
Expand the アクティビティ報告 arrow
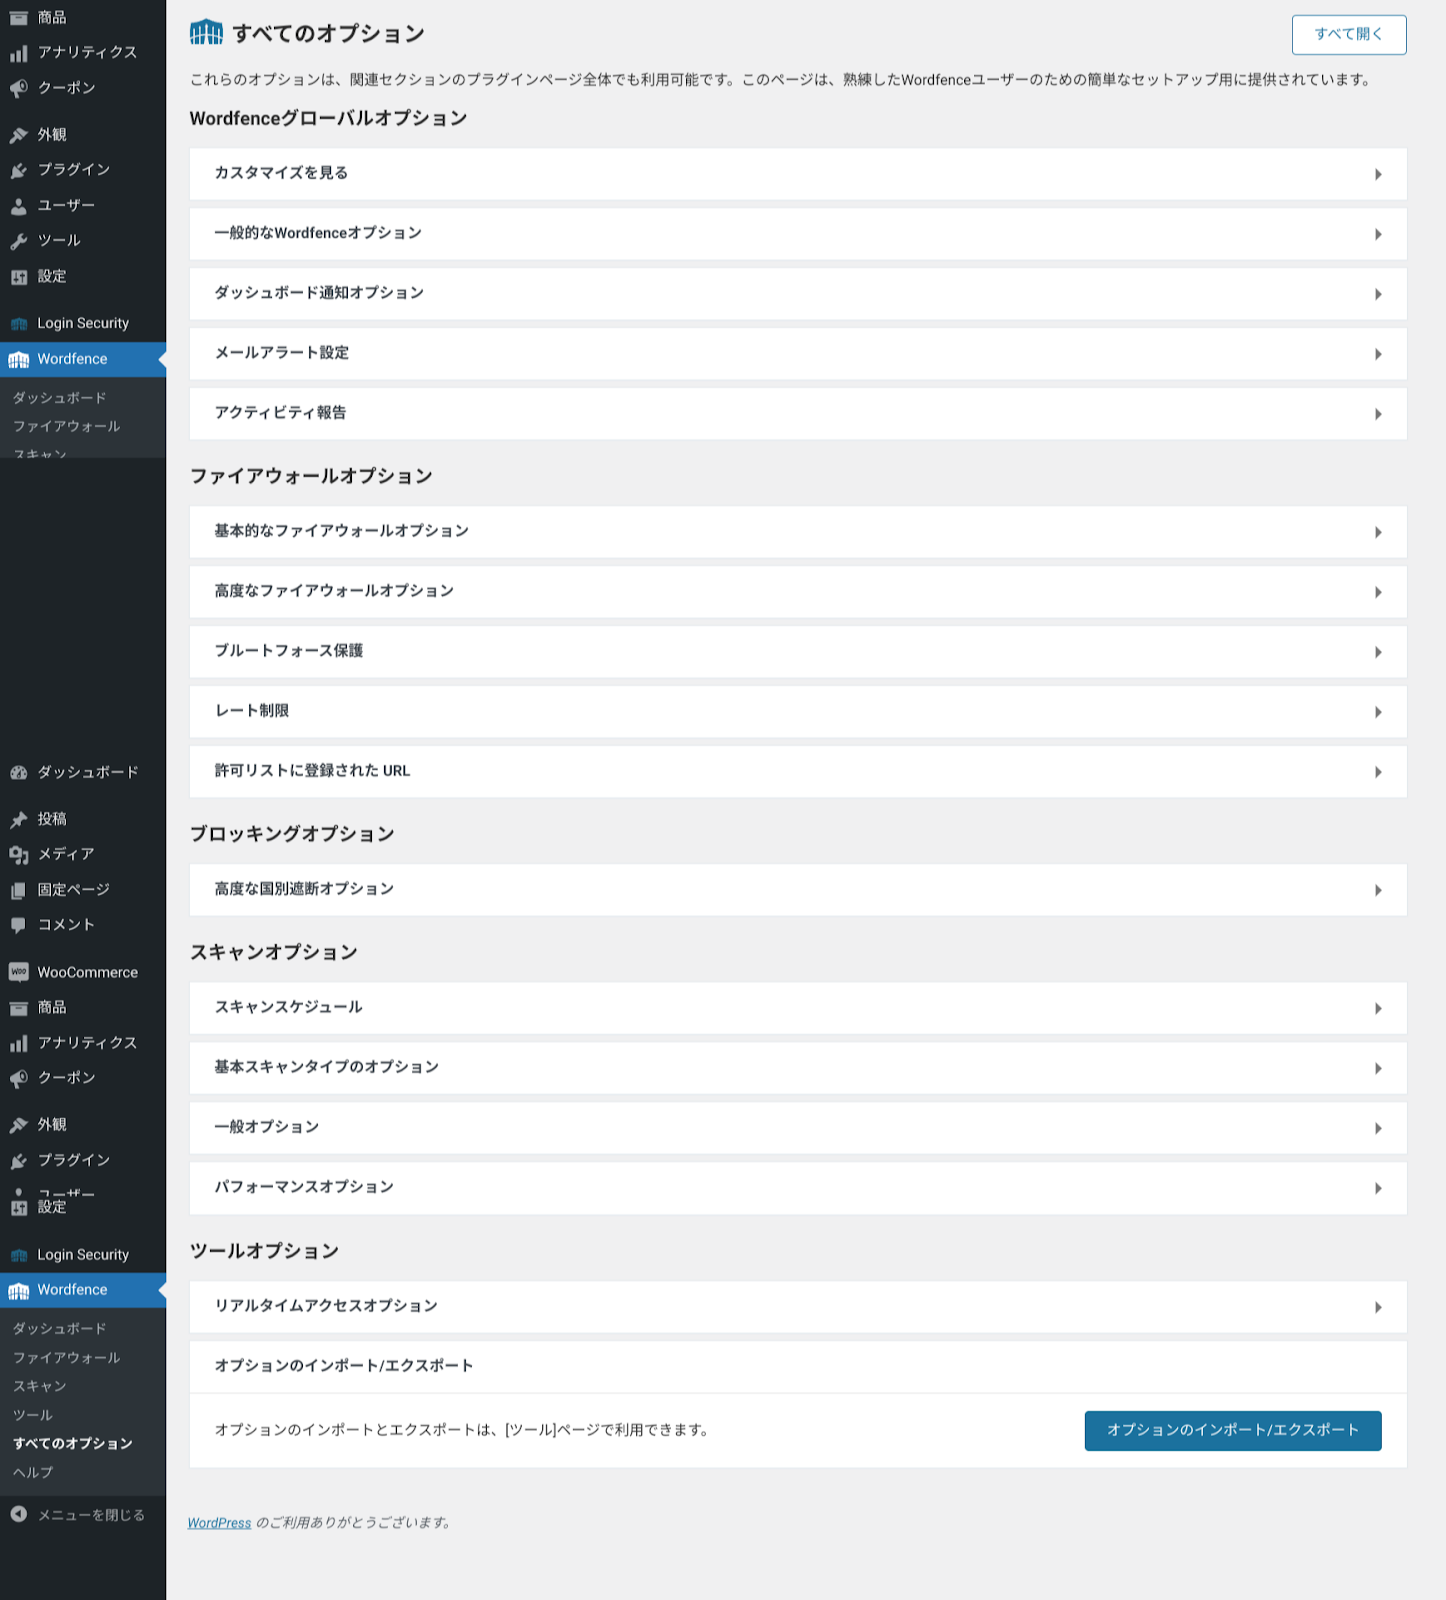pyautogui.click(x=1378, y=414)
